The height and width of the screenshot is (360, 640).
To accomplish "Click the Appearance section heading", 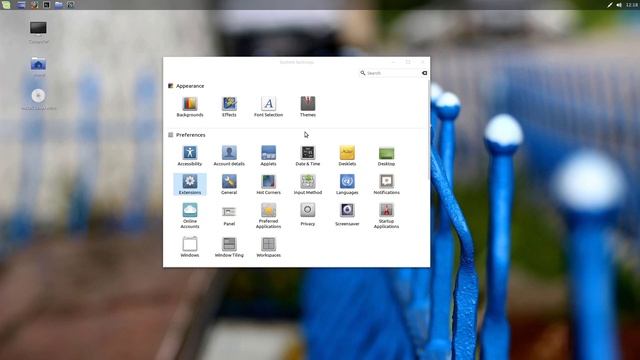I will [190, 86].
